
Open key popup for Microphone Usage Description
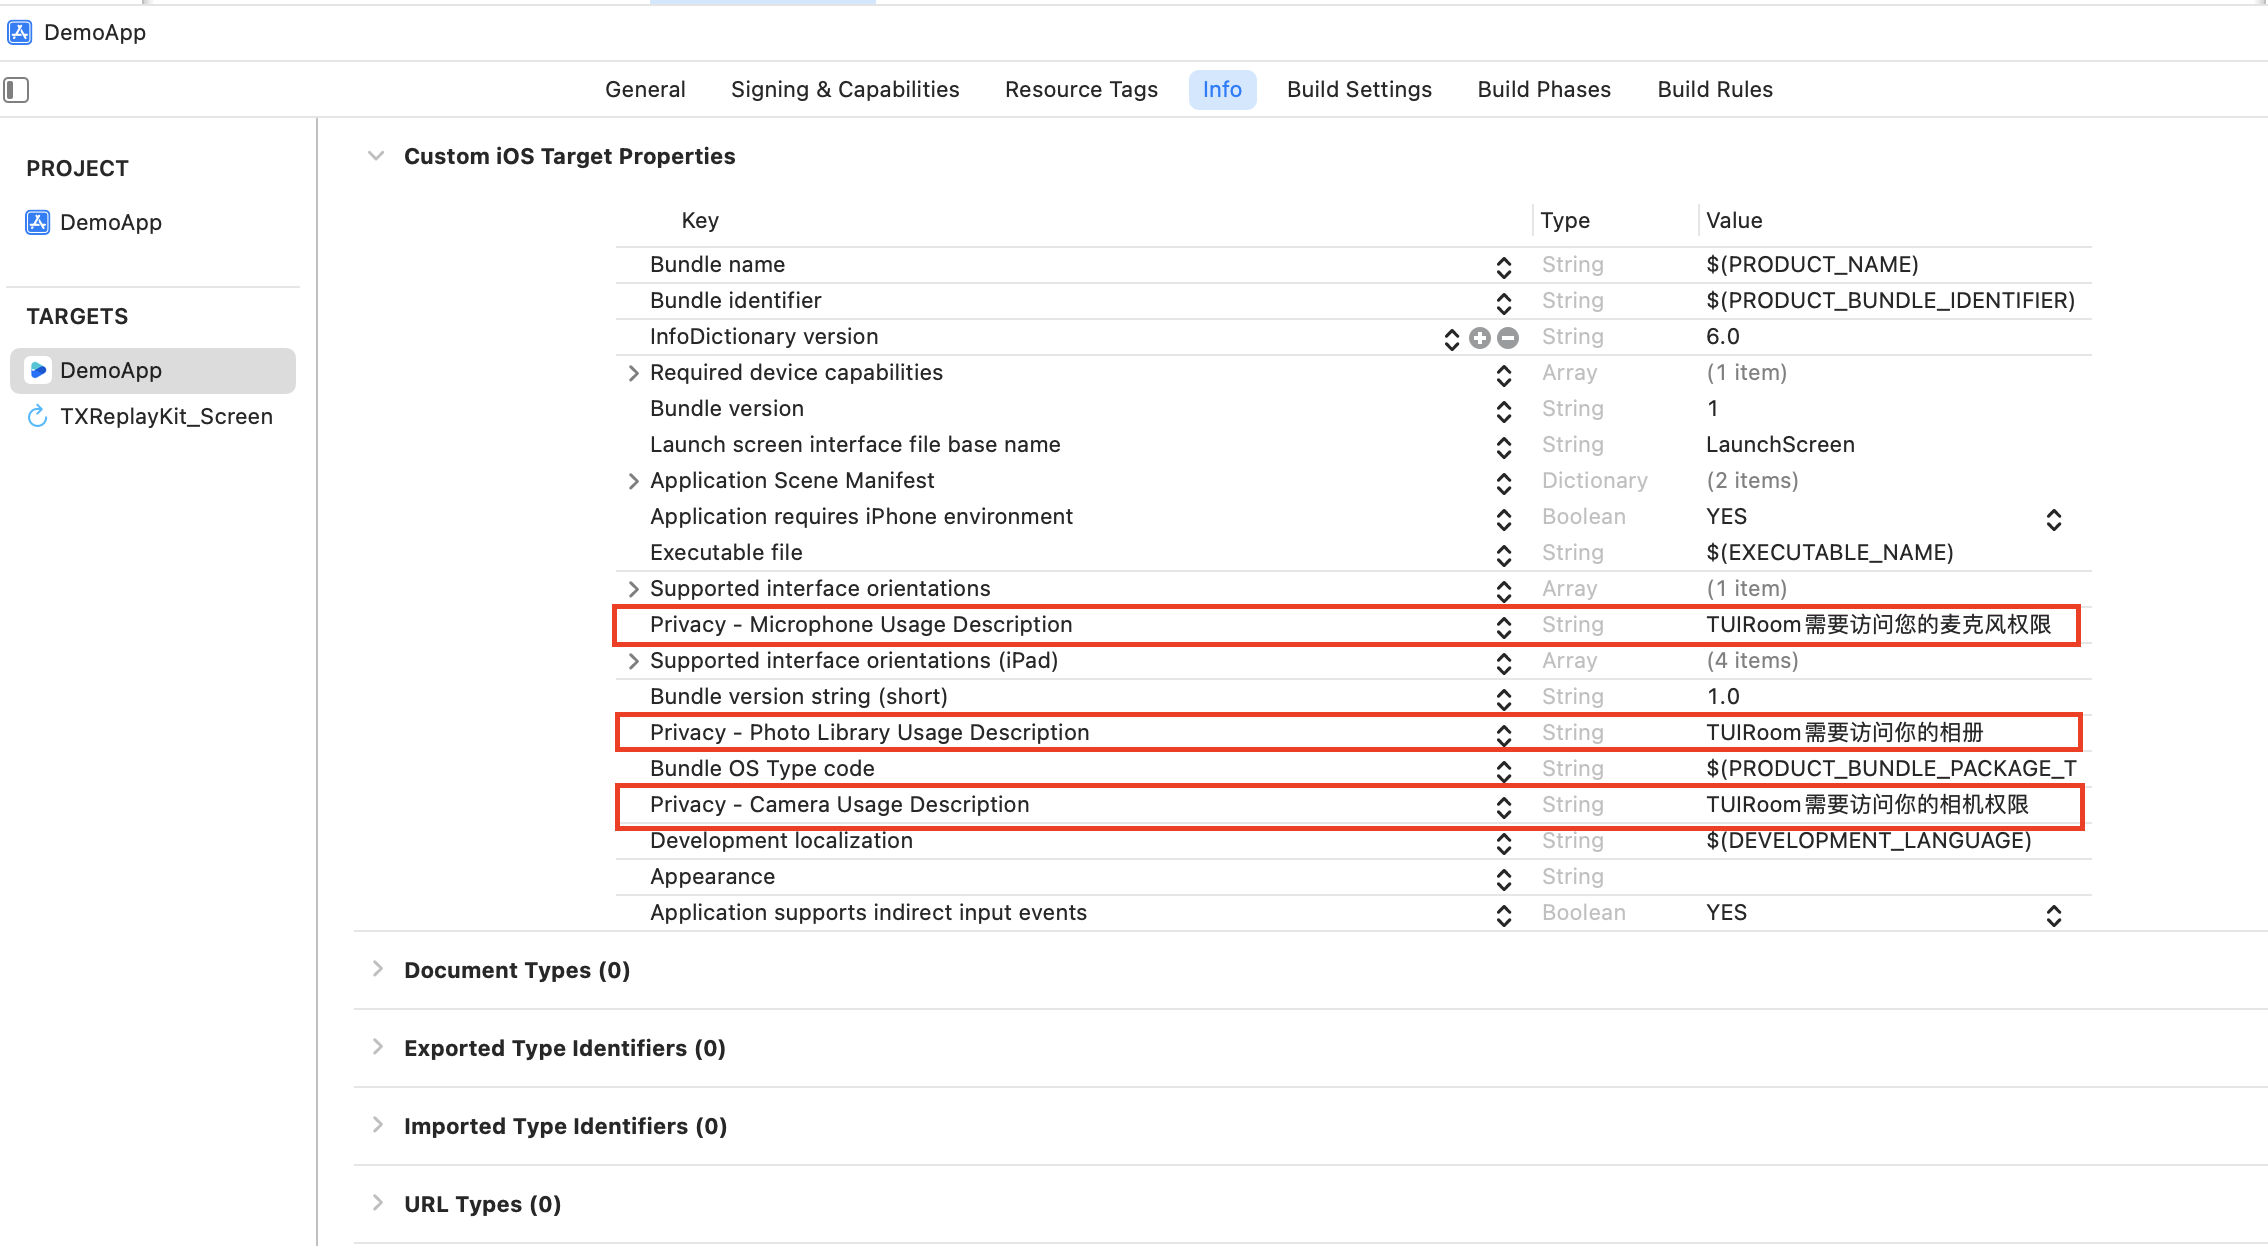[x=1504, y=627]
